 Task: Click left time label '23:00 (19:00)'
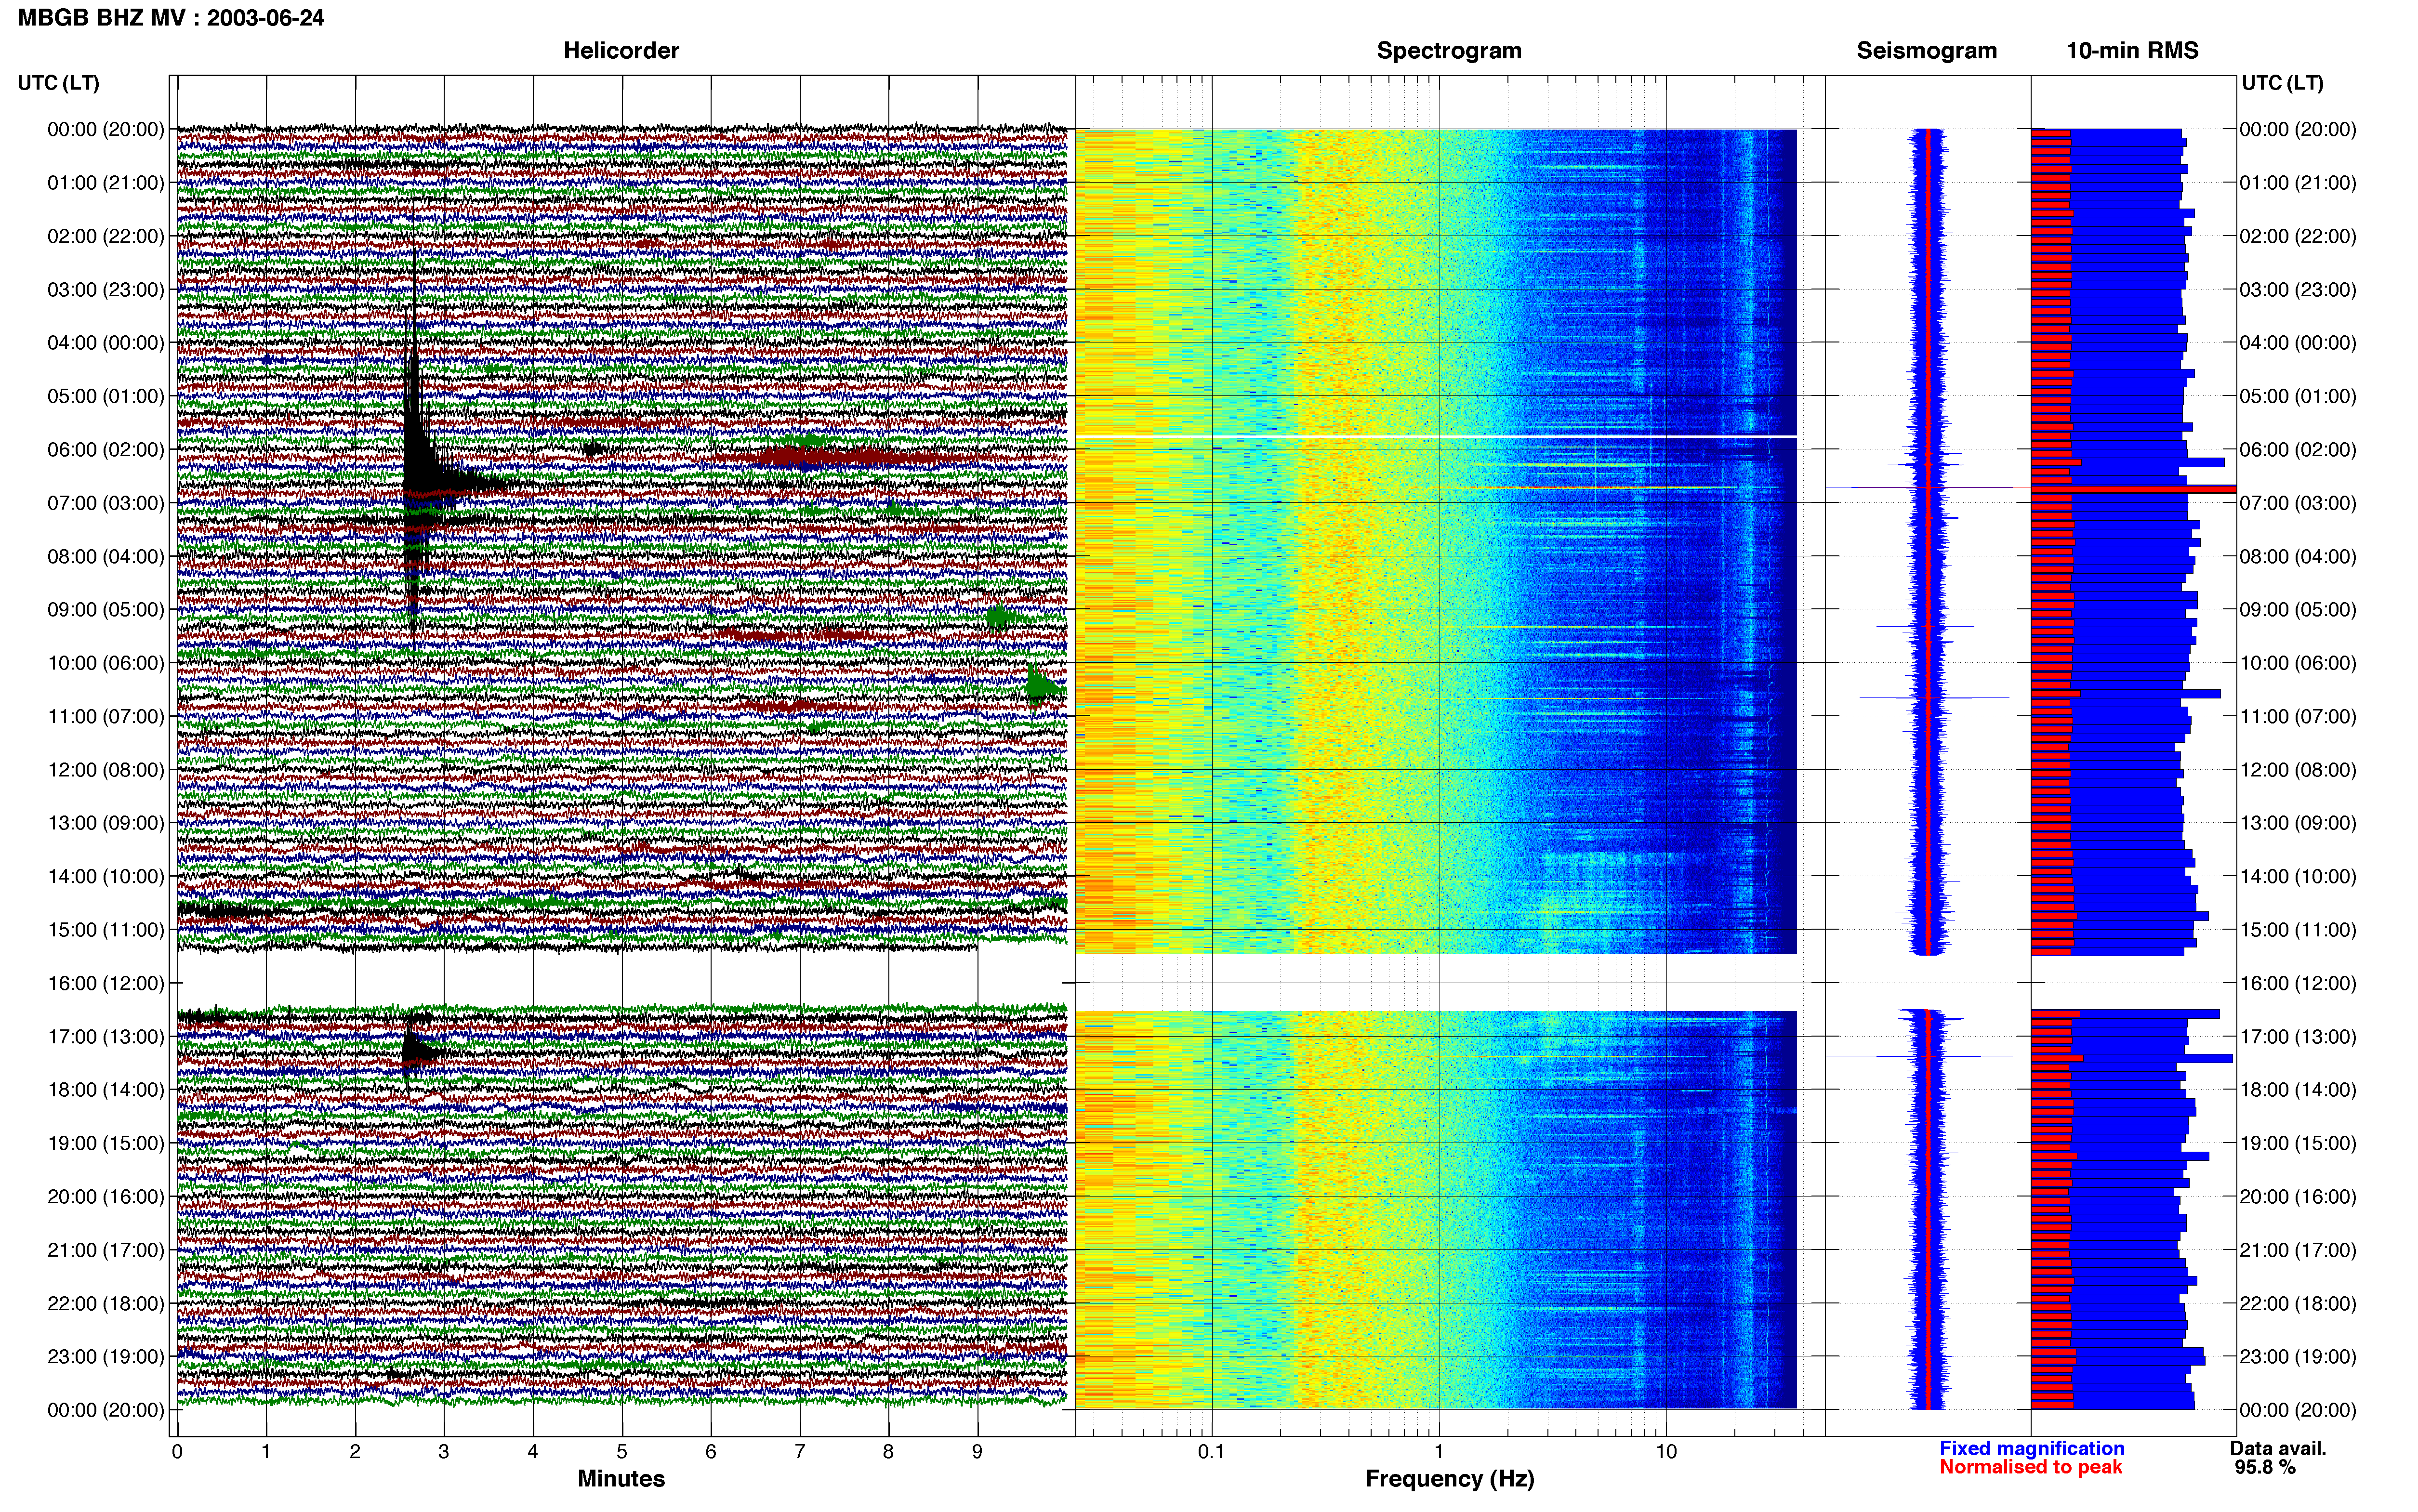(106, 1356)
